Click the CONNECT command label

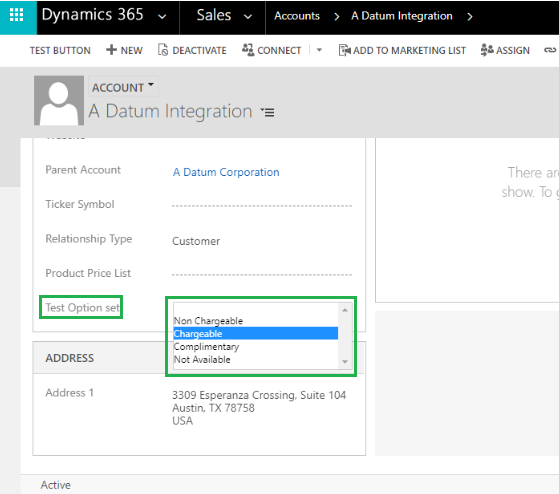(279, 51)
